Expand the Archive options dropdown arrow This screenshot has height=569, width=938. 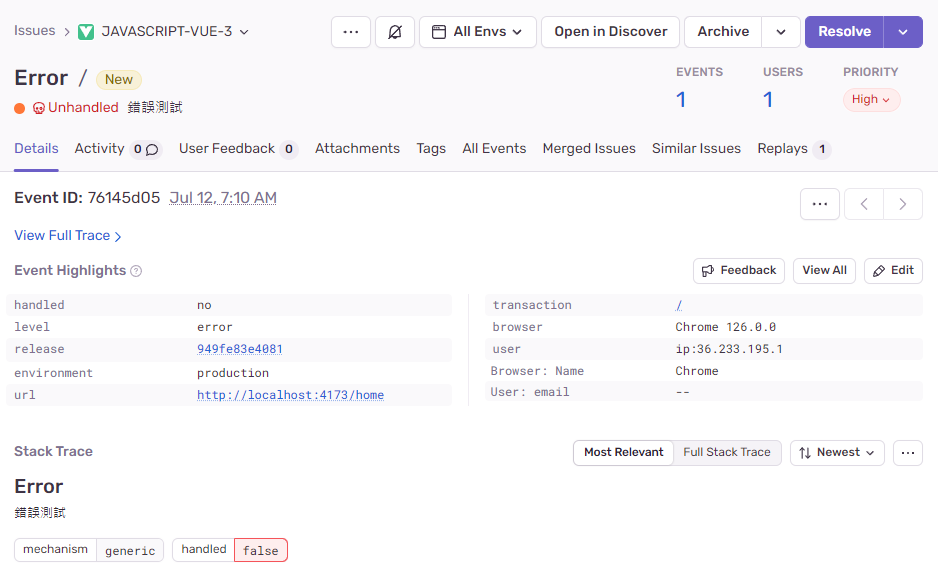(x=781, y=32)
